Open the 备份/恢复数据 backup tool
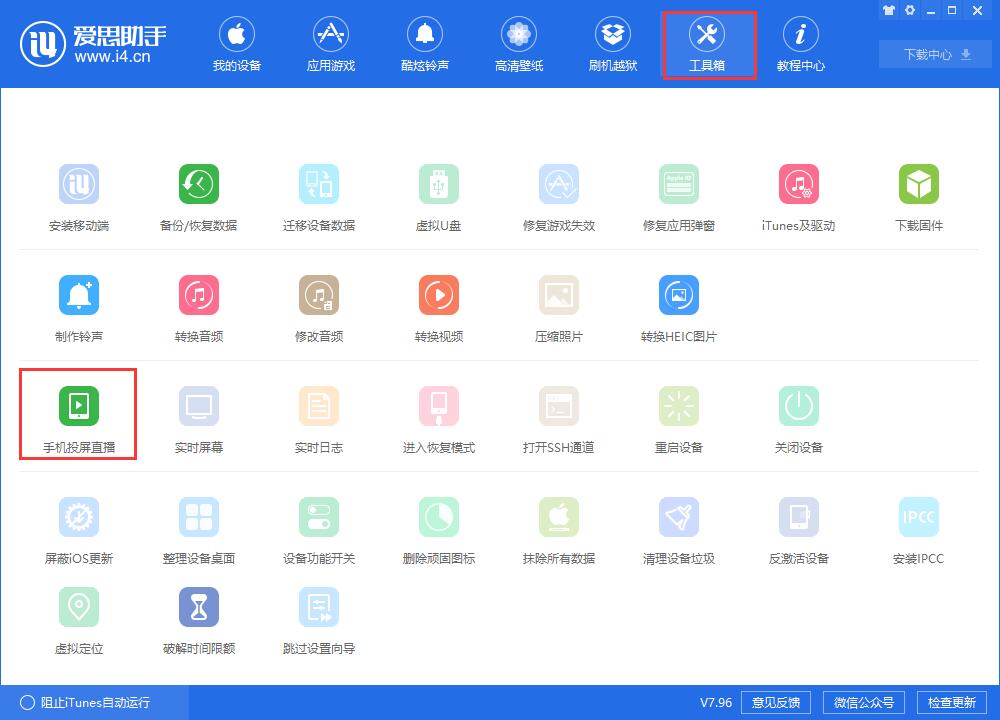Screen dimensions: 1000x720 coord(198,195)
